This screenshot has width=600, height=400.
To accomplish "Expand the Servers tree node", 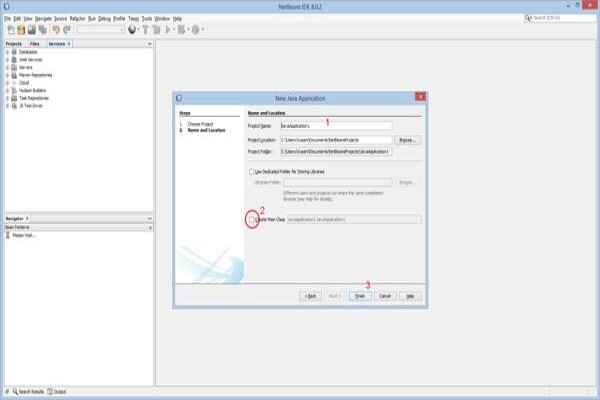I will 7,67.
